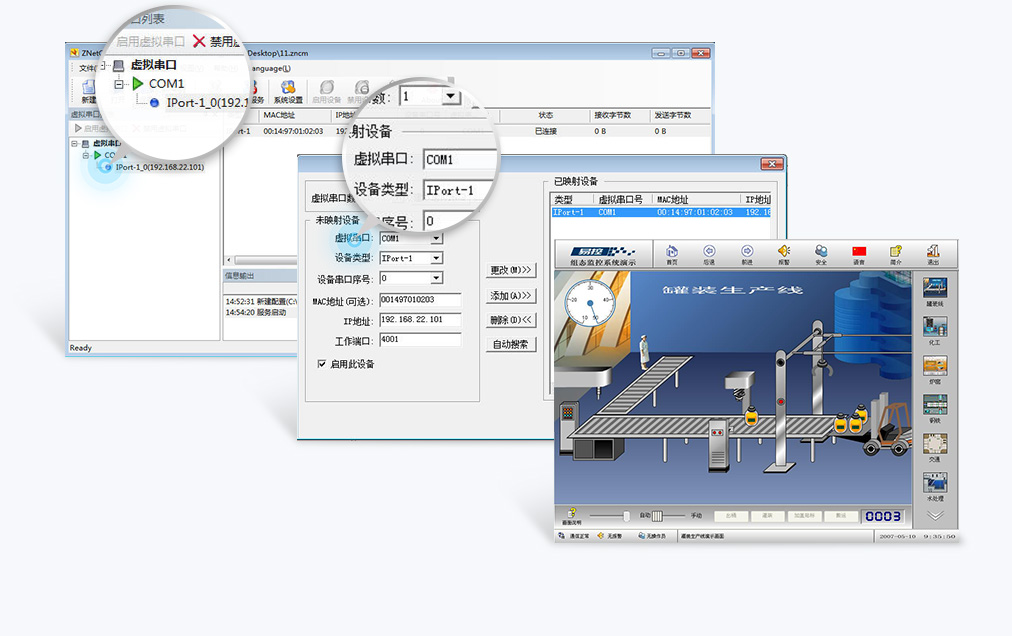The image size is (1012, 636).
Task: Click the speed slider handle beside help icon
Action: tap(626, 515)
